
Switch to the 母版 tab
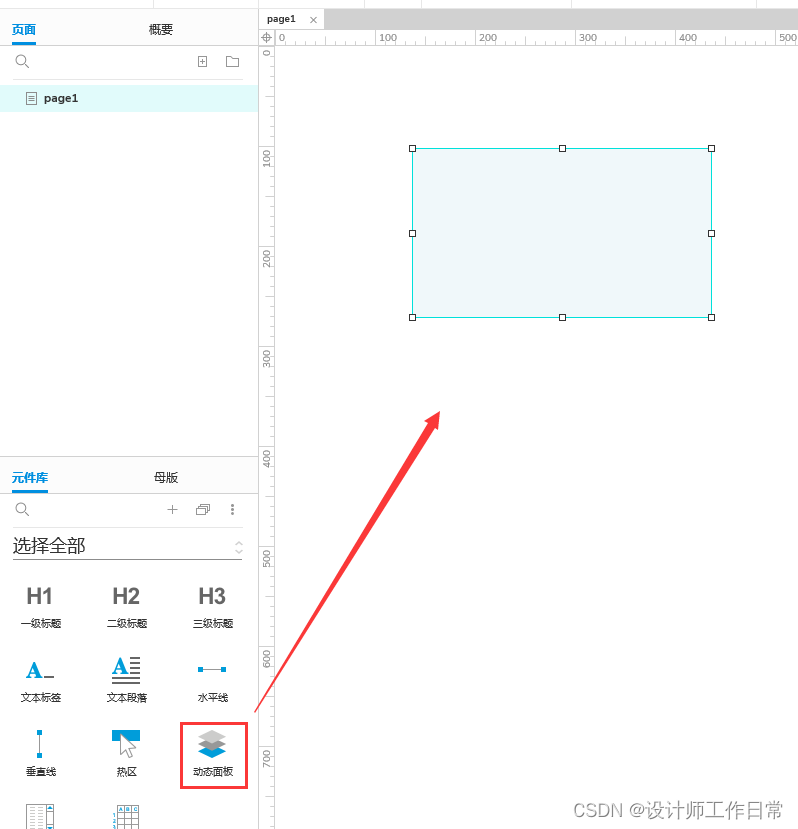click(x=166, y=478)
